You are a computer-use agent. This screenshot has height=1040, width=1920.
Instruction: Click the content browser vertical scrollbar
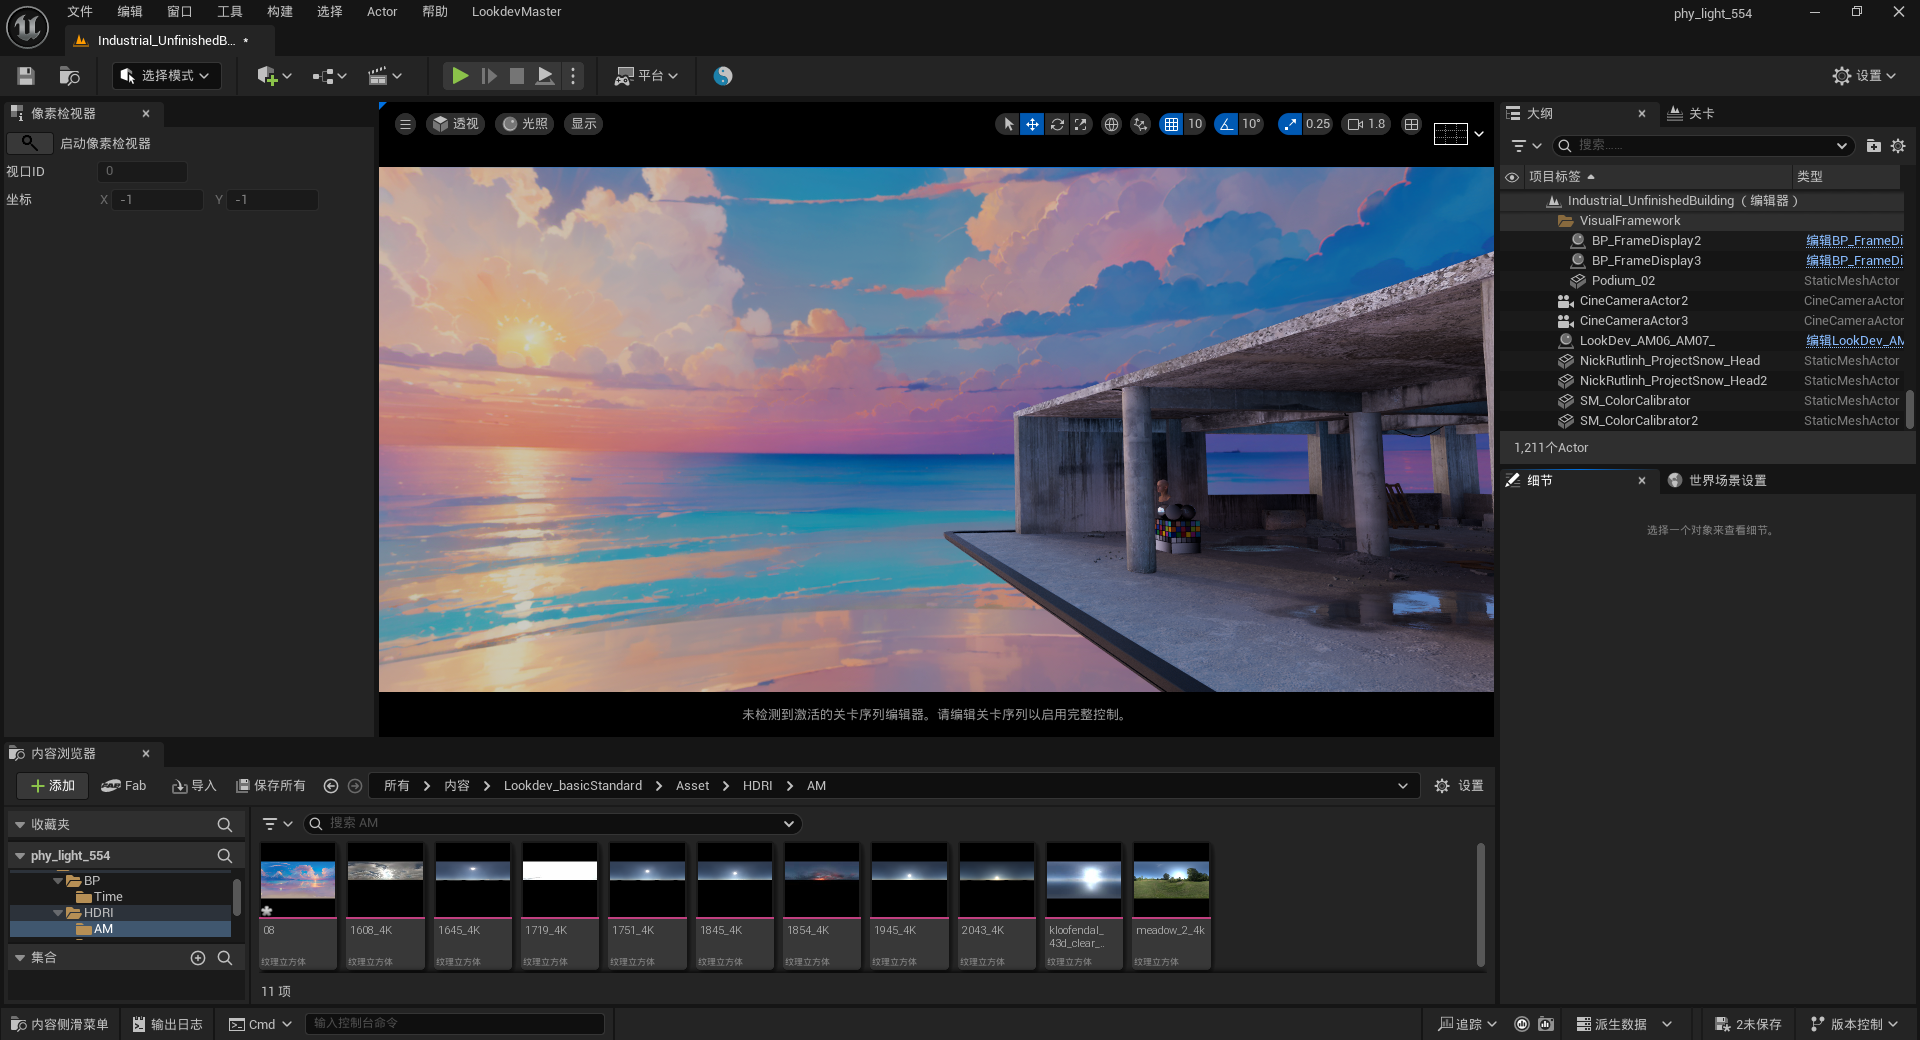pyautogui.click(x=1480, y=905)
